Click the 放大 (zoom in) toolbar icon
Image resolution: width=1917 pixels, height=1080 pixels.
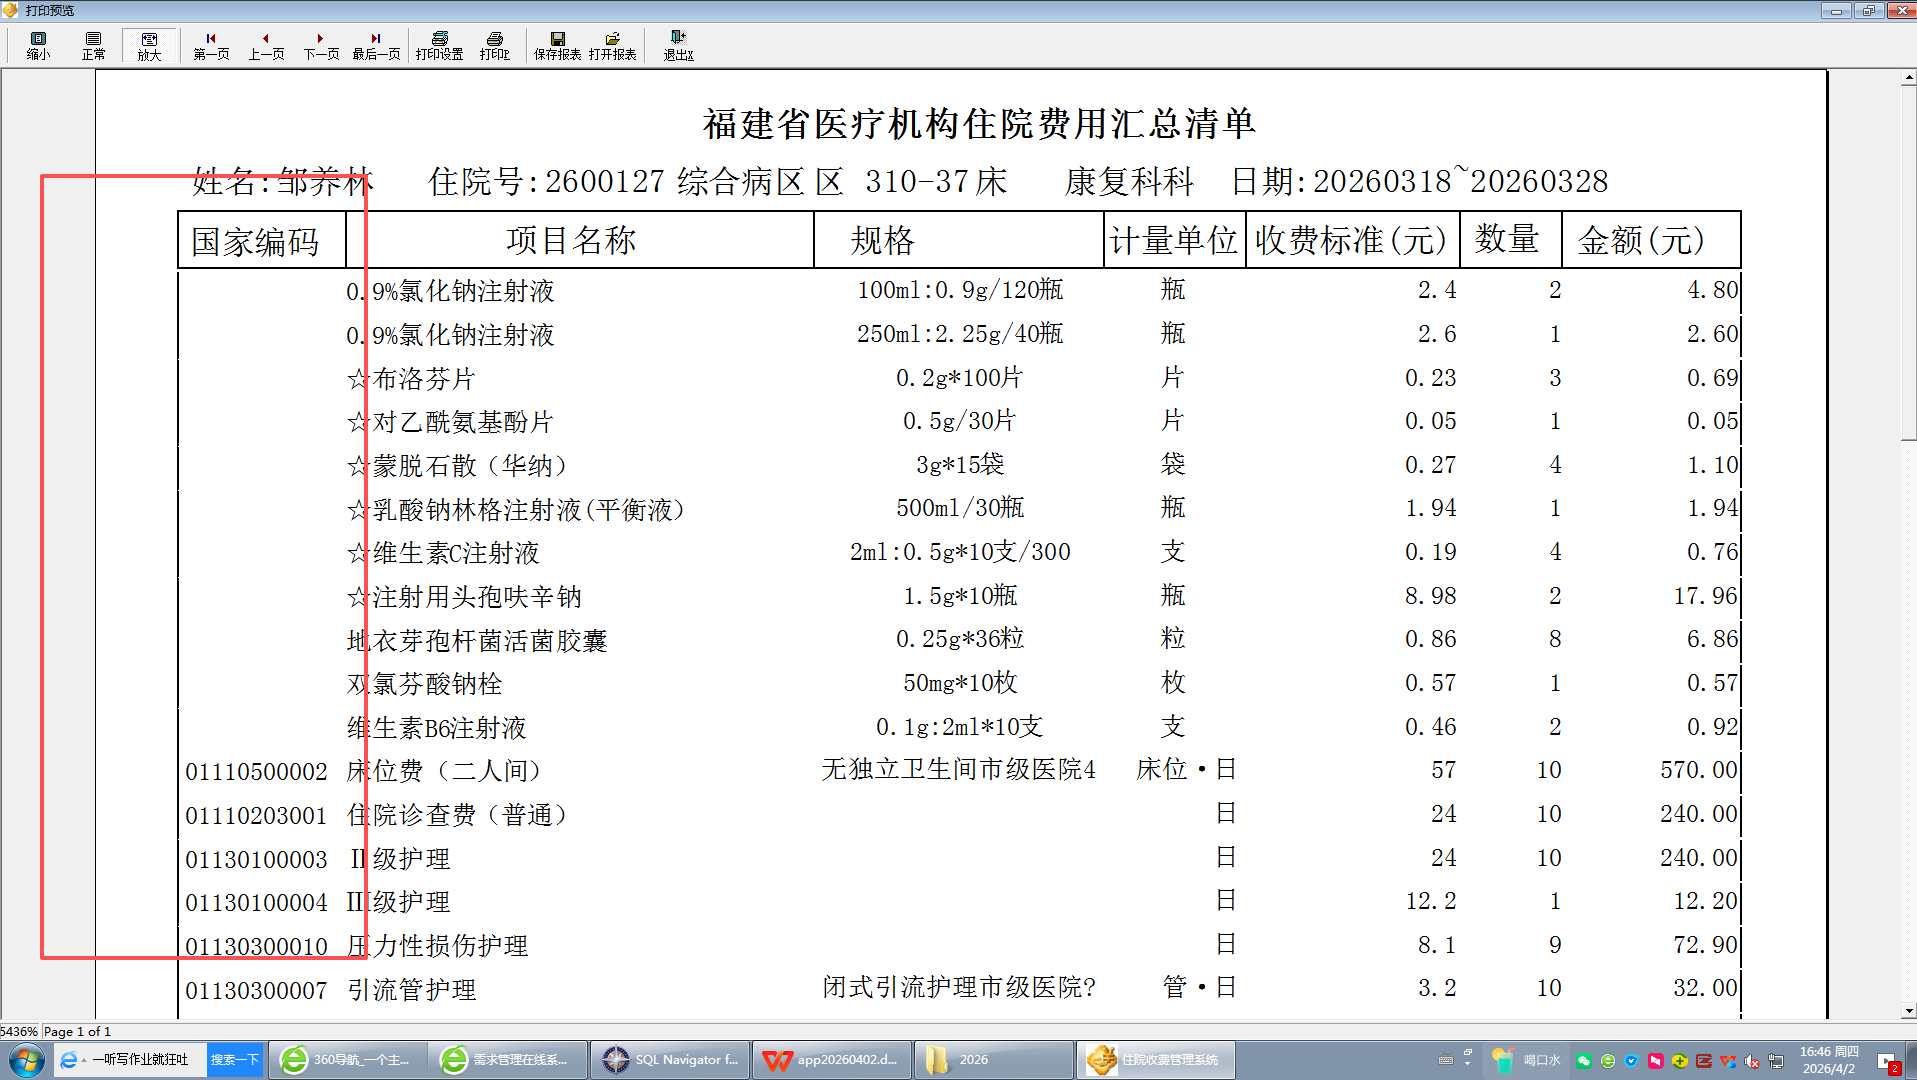click(x=149, y=46)
